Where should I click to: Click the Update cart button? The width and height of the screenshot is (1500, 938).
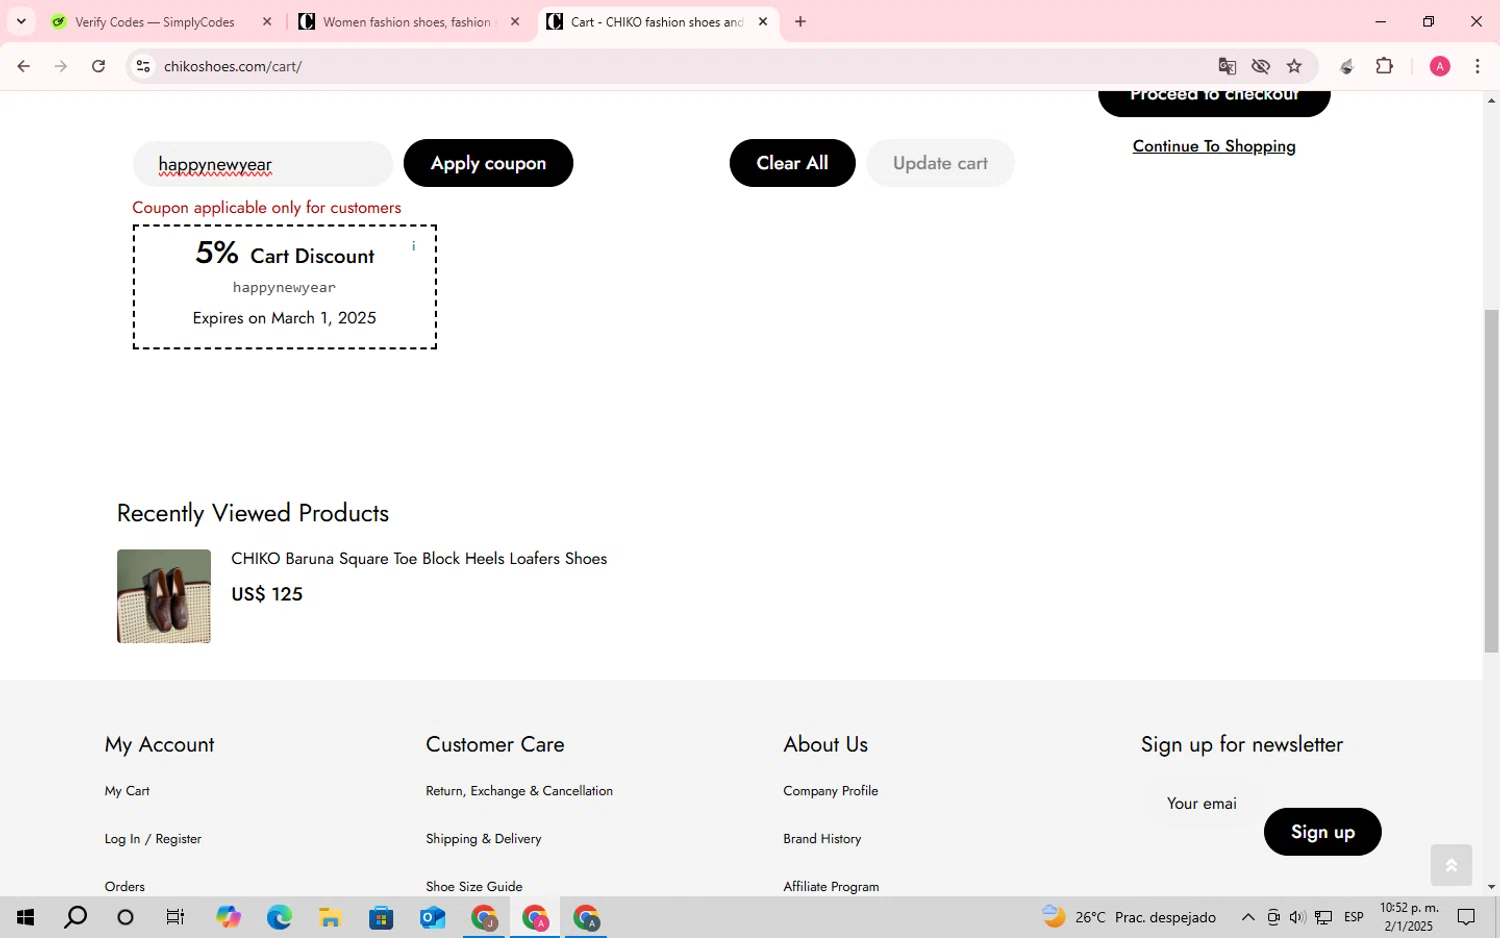(940, 163)
